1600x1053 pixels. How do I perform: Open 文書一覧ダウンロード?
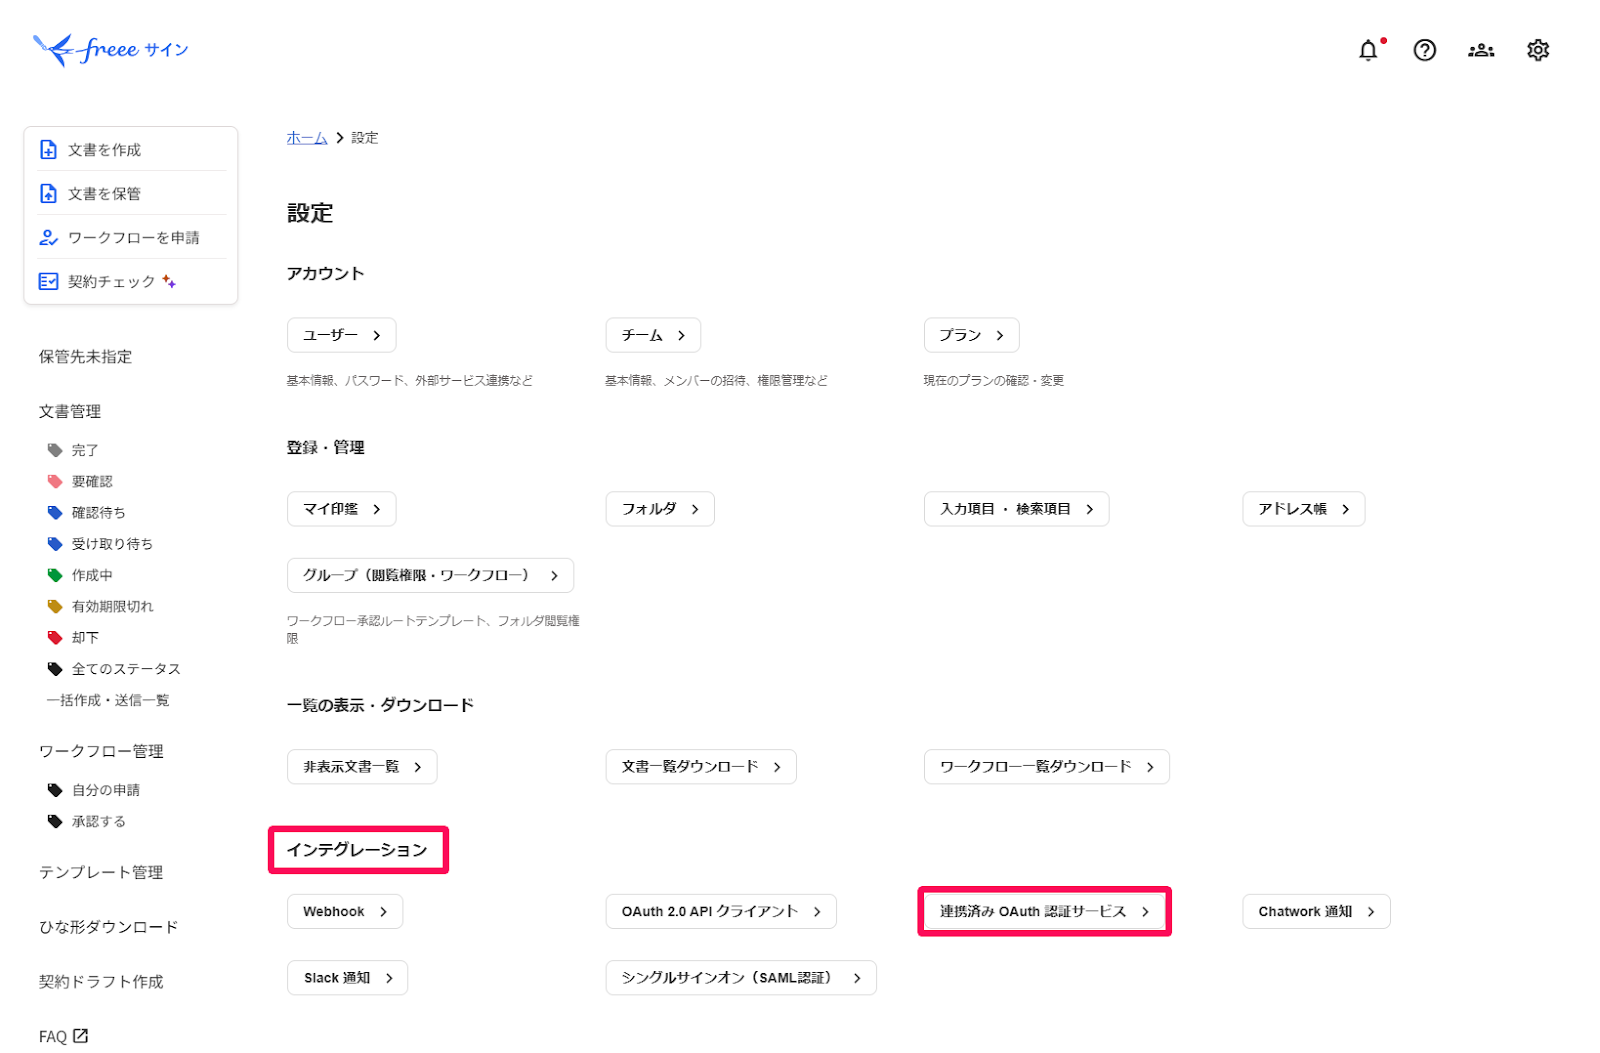tap(701, 767)
